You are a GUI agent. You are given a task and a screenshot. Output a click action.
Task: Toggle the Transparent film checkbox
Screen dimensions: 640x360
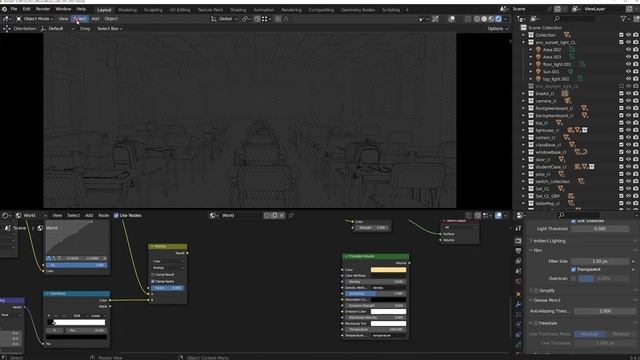tap(573, 269)
